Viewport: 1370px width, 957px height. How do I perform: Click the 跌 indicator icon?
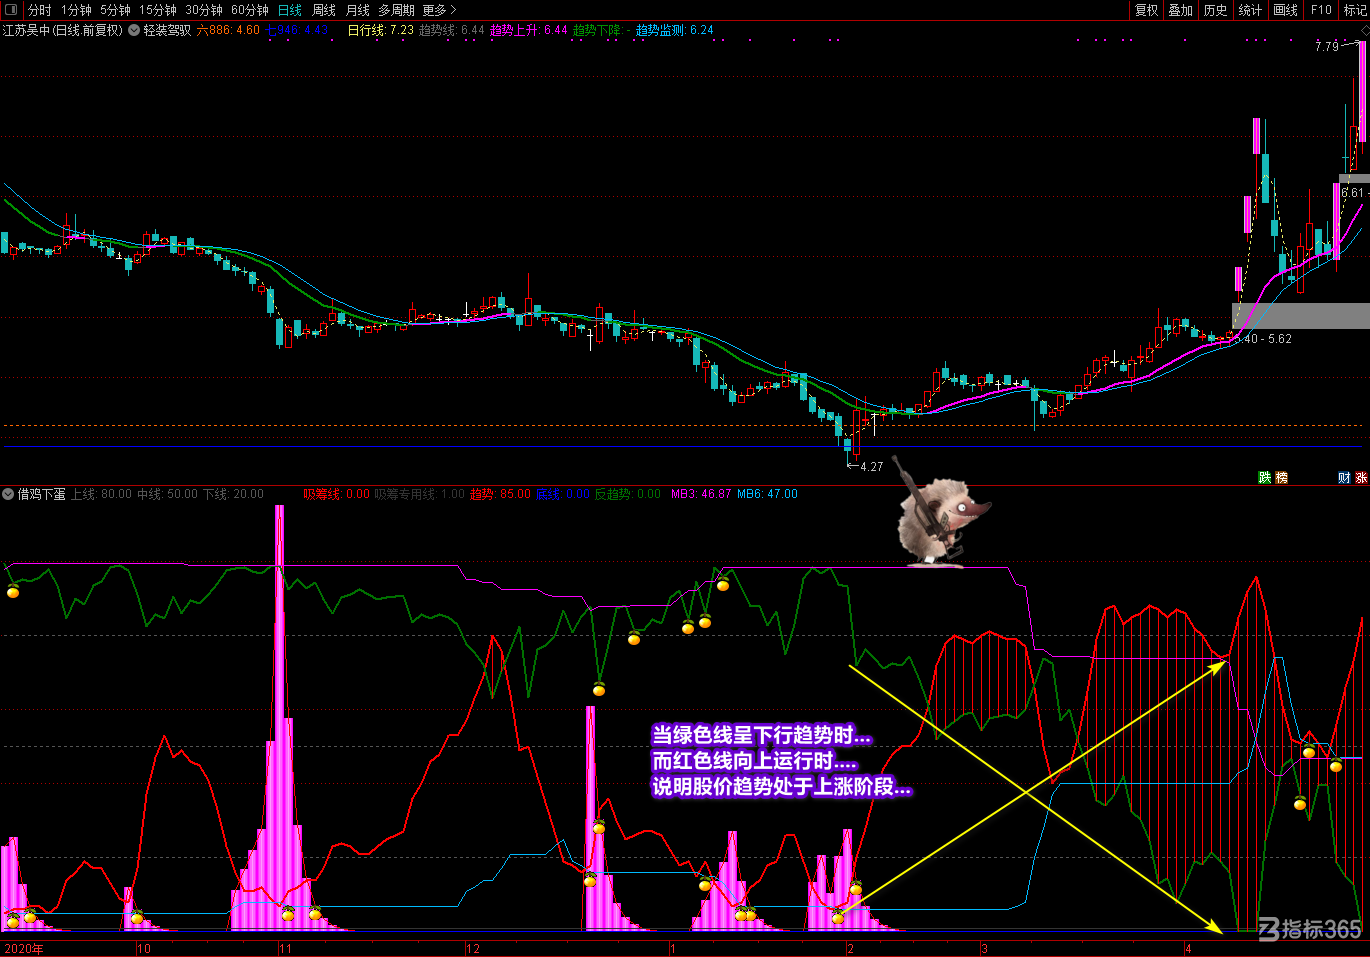pos(1265,478)
